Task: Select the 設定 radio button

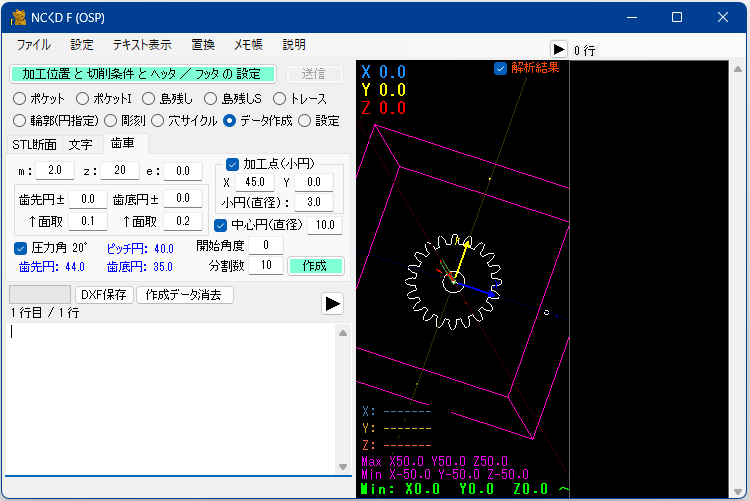Action: pos(305,121)
